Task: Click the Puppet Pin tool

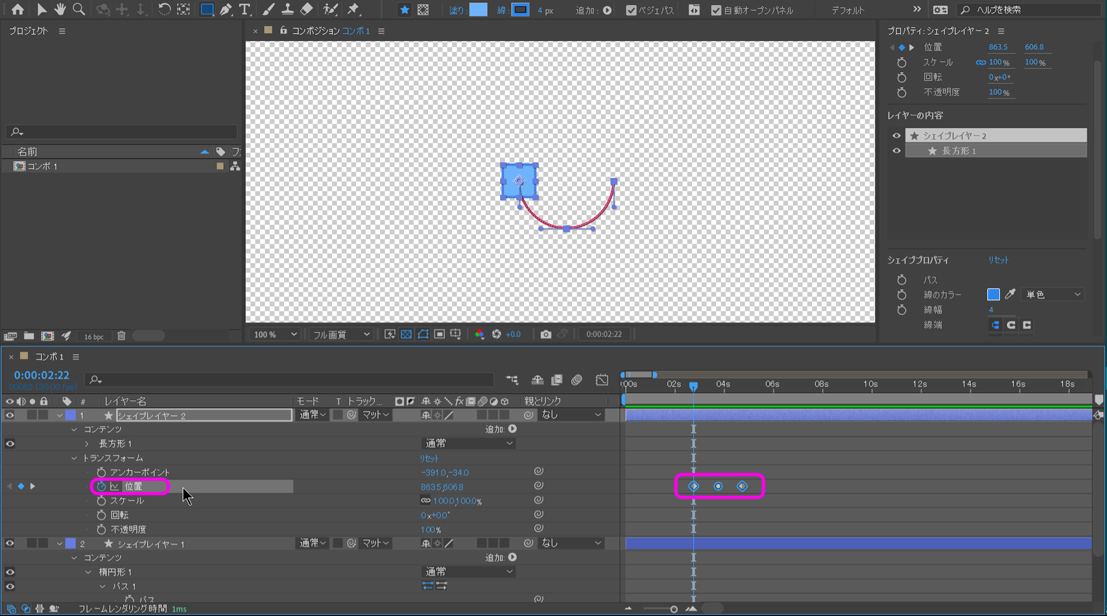Action: click(x=353, y=9)
